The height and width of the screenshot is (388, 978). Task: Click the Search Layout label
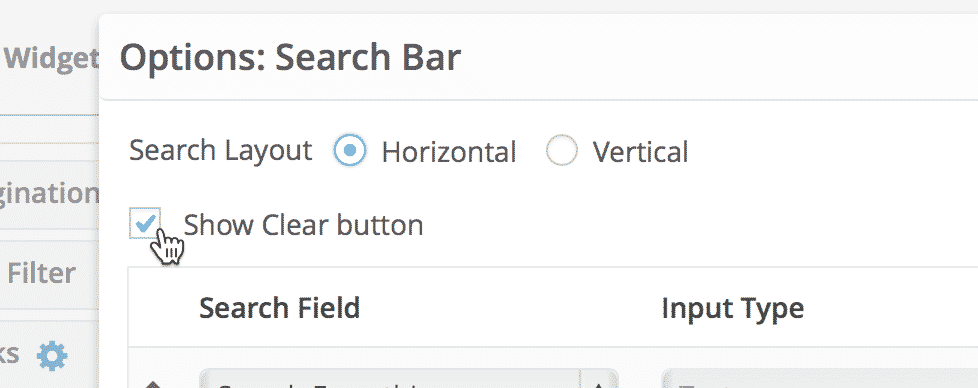click(x=221, y=150)
